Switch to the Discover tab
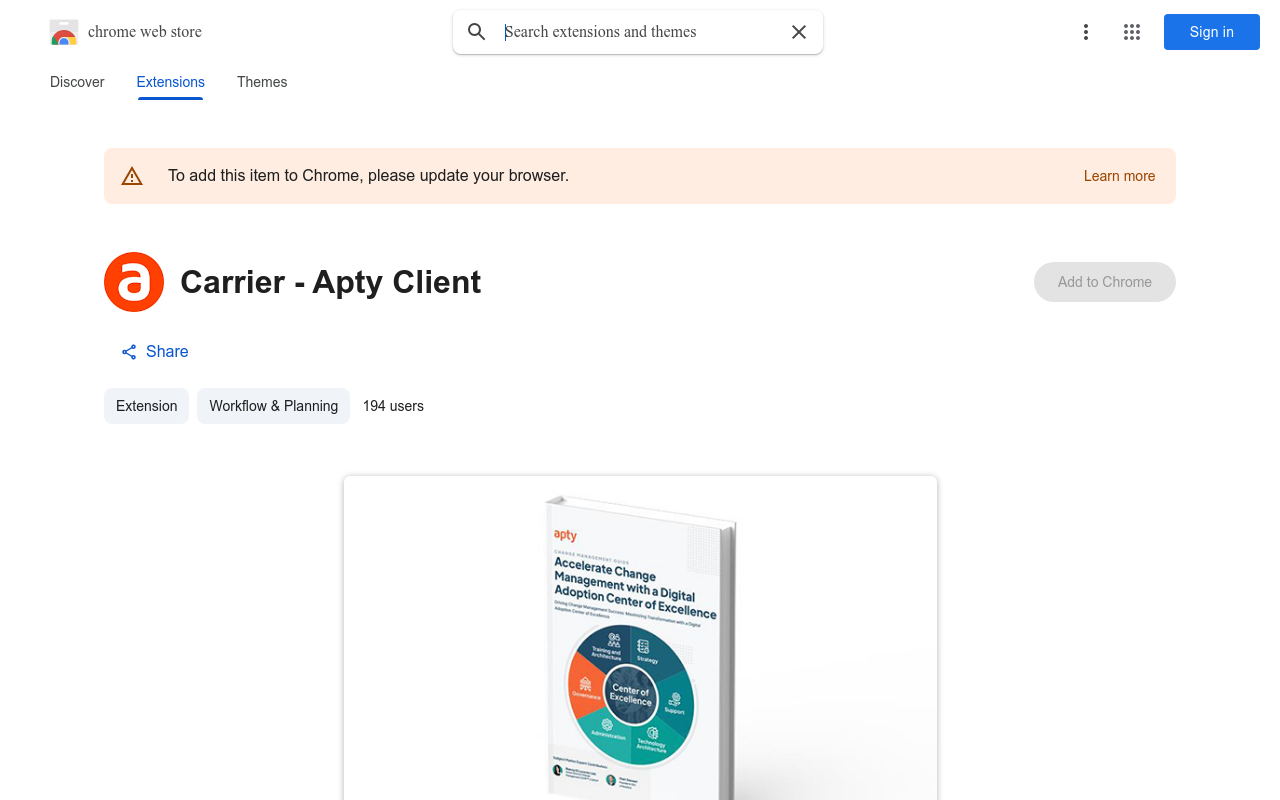1280x800 pixels. (77, 82)
